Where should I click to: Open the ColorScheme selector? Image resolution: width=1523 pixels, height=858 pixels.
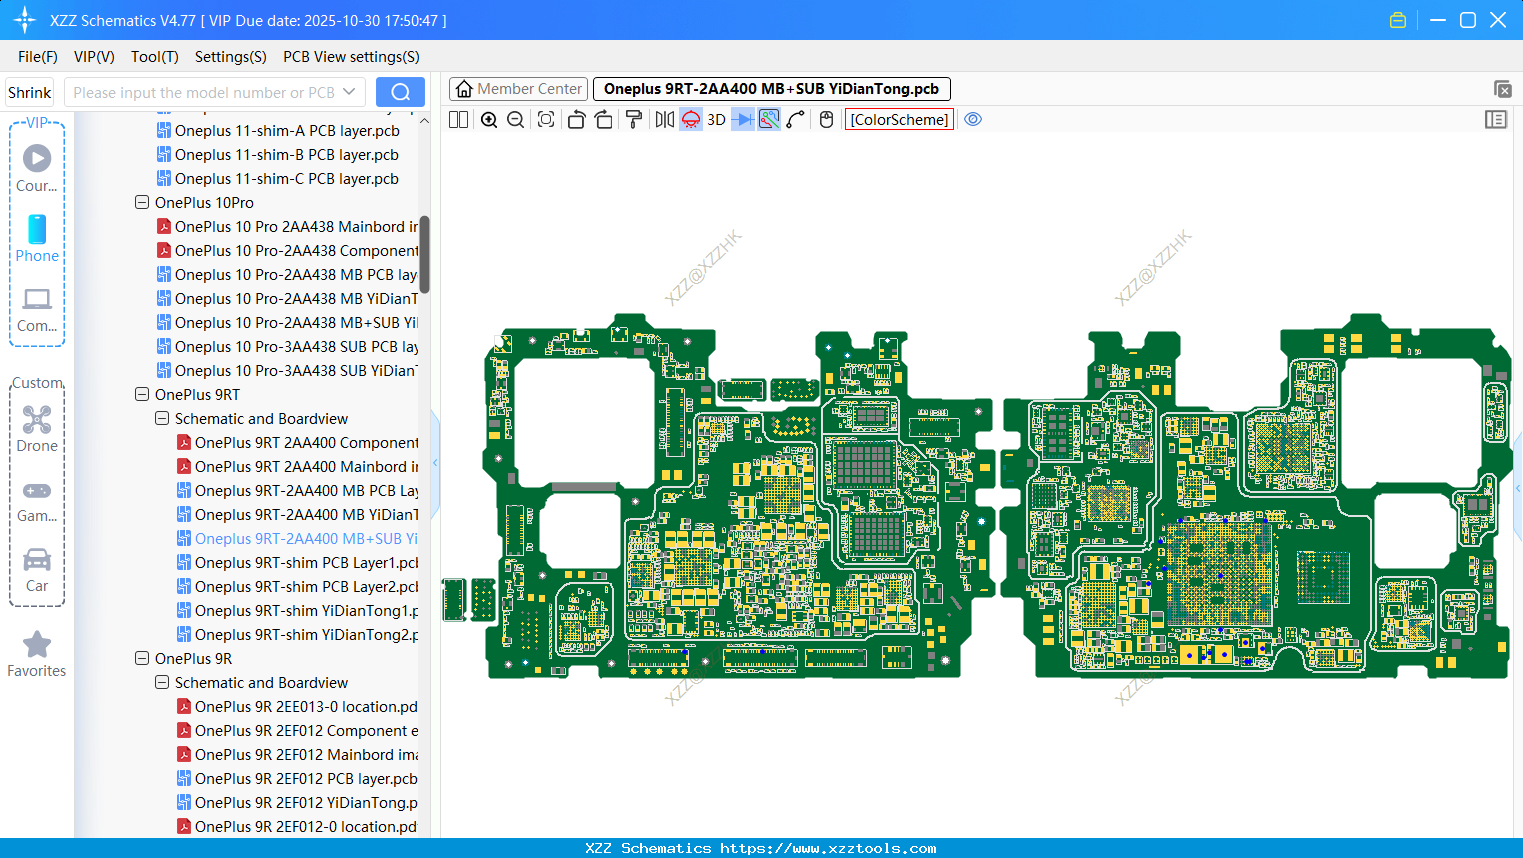point(899,120)
